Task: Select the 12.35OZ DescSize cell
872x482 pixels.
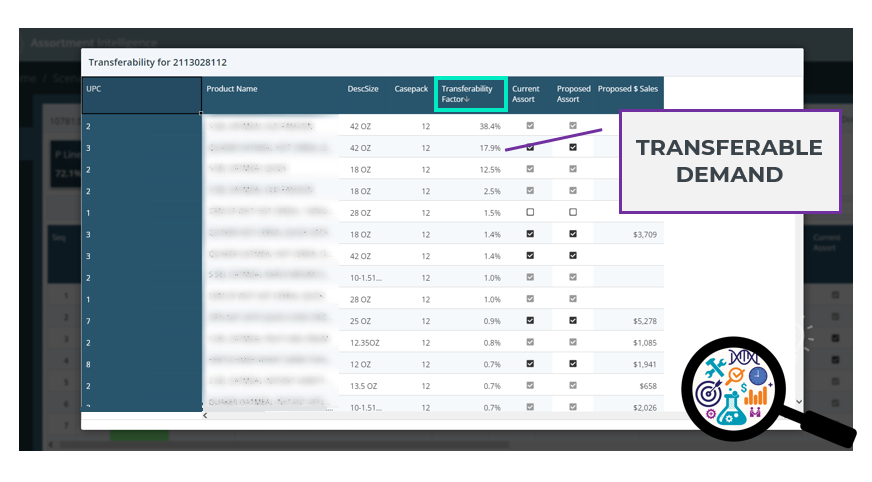Action: [365, 342]
